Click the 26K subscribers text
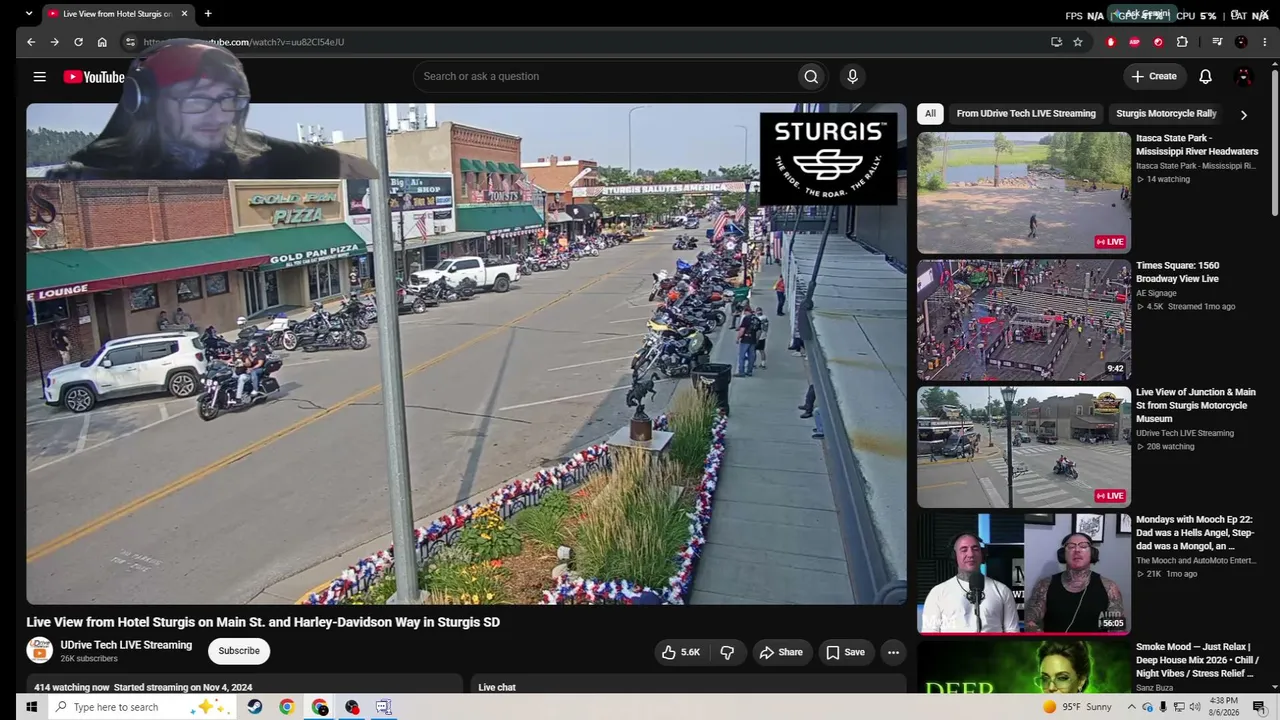 click(x=89, y=659)
